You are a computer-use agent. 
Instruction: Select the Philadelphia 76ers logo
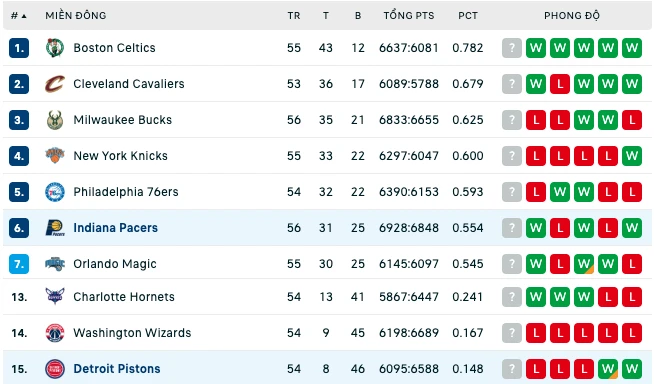[55, 192]
